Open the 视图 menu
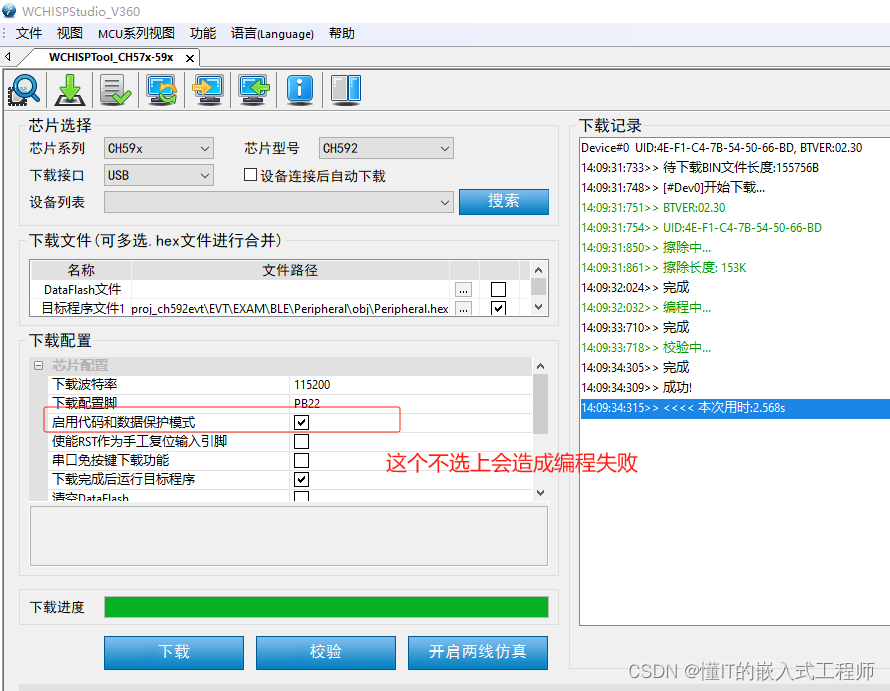Screen dimensions: 890x691 pyautogui.click(x=70, y=33)
